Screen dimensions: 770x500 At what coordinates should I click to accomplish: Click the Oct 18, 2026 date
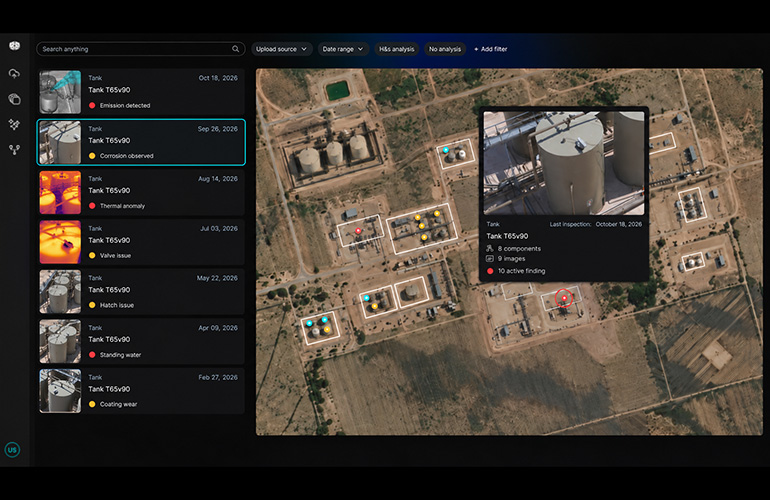tap(218, 78)
